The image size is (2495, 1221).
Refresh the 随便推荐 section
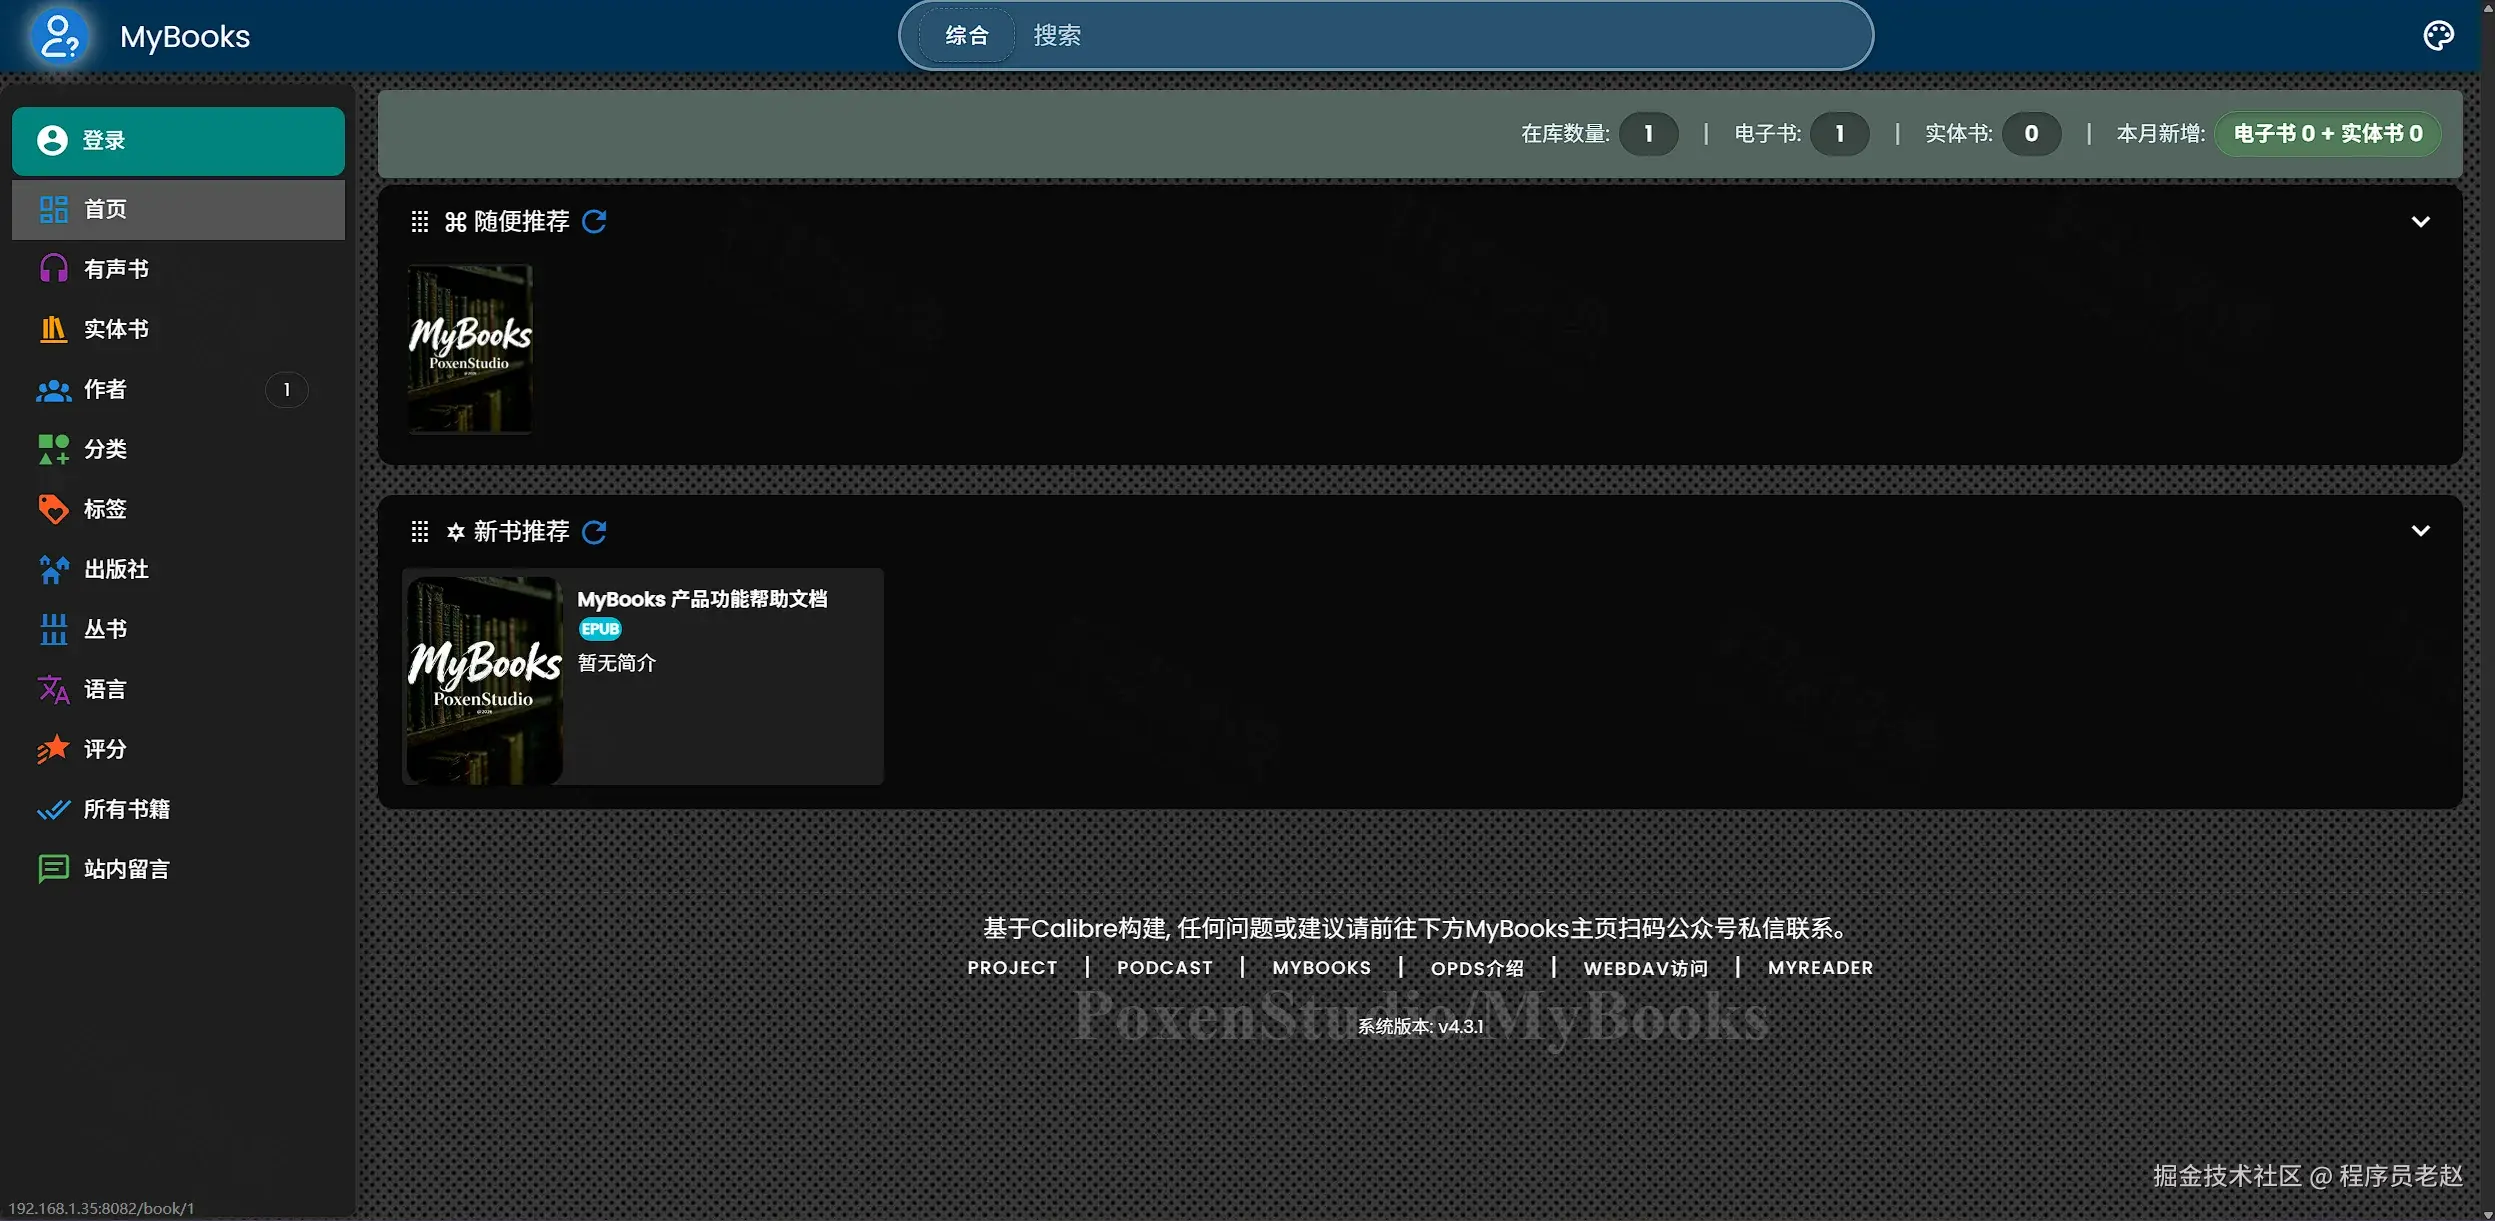point(594,221)
